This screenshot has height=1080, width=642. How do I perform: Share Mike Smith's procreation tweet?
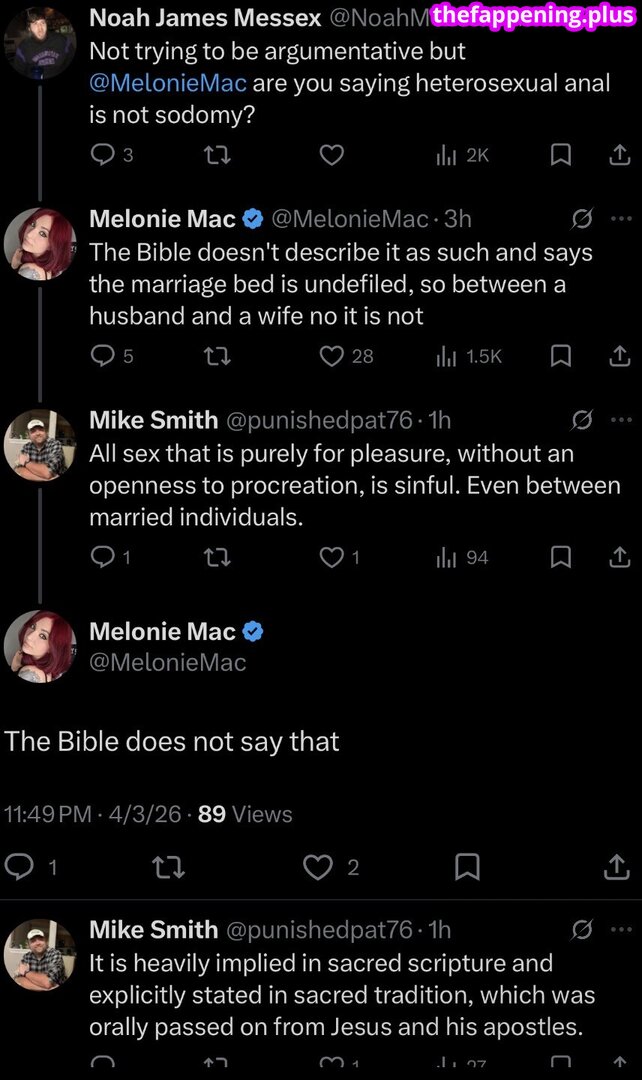coord(619,557)
